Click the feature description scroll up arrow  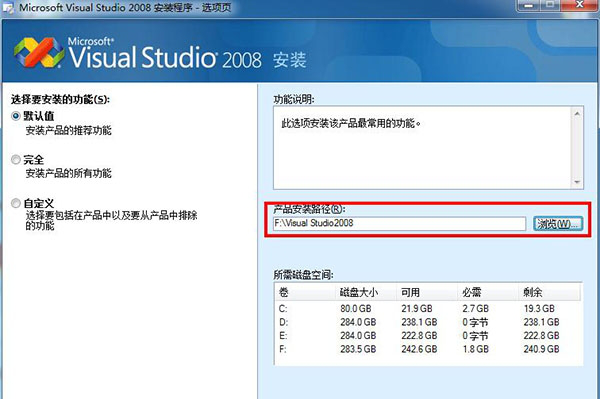pos(577,114)
